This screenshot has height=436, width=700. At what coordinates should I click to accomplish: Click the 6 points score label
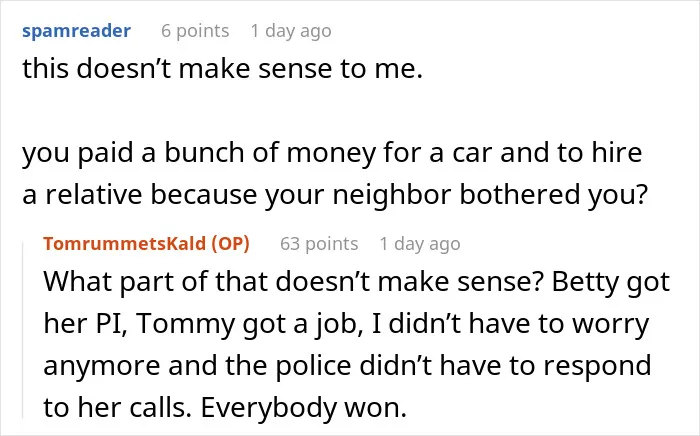(x=195, y=31)
